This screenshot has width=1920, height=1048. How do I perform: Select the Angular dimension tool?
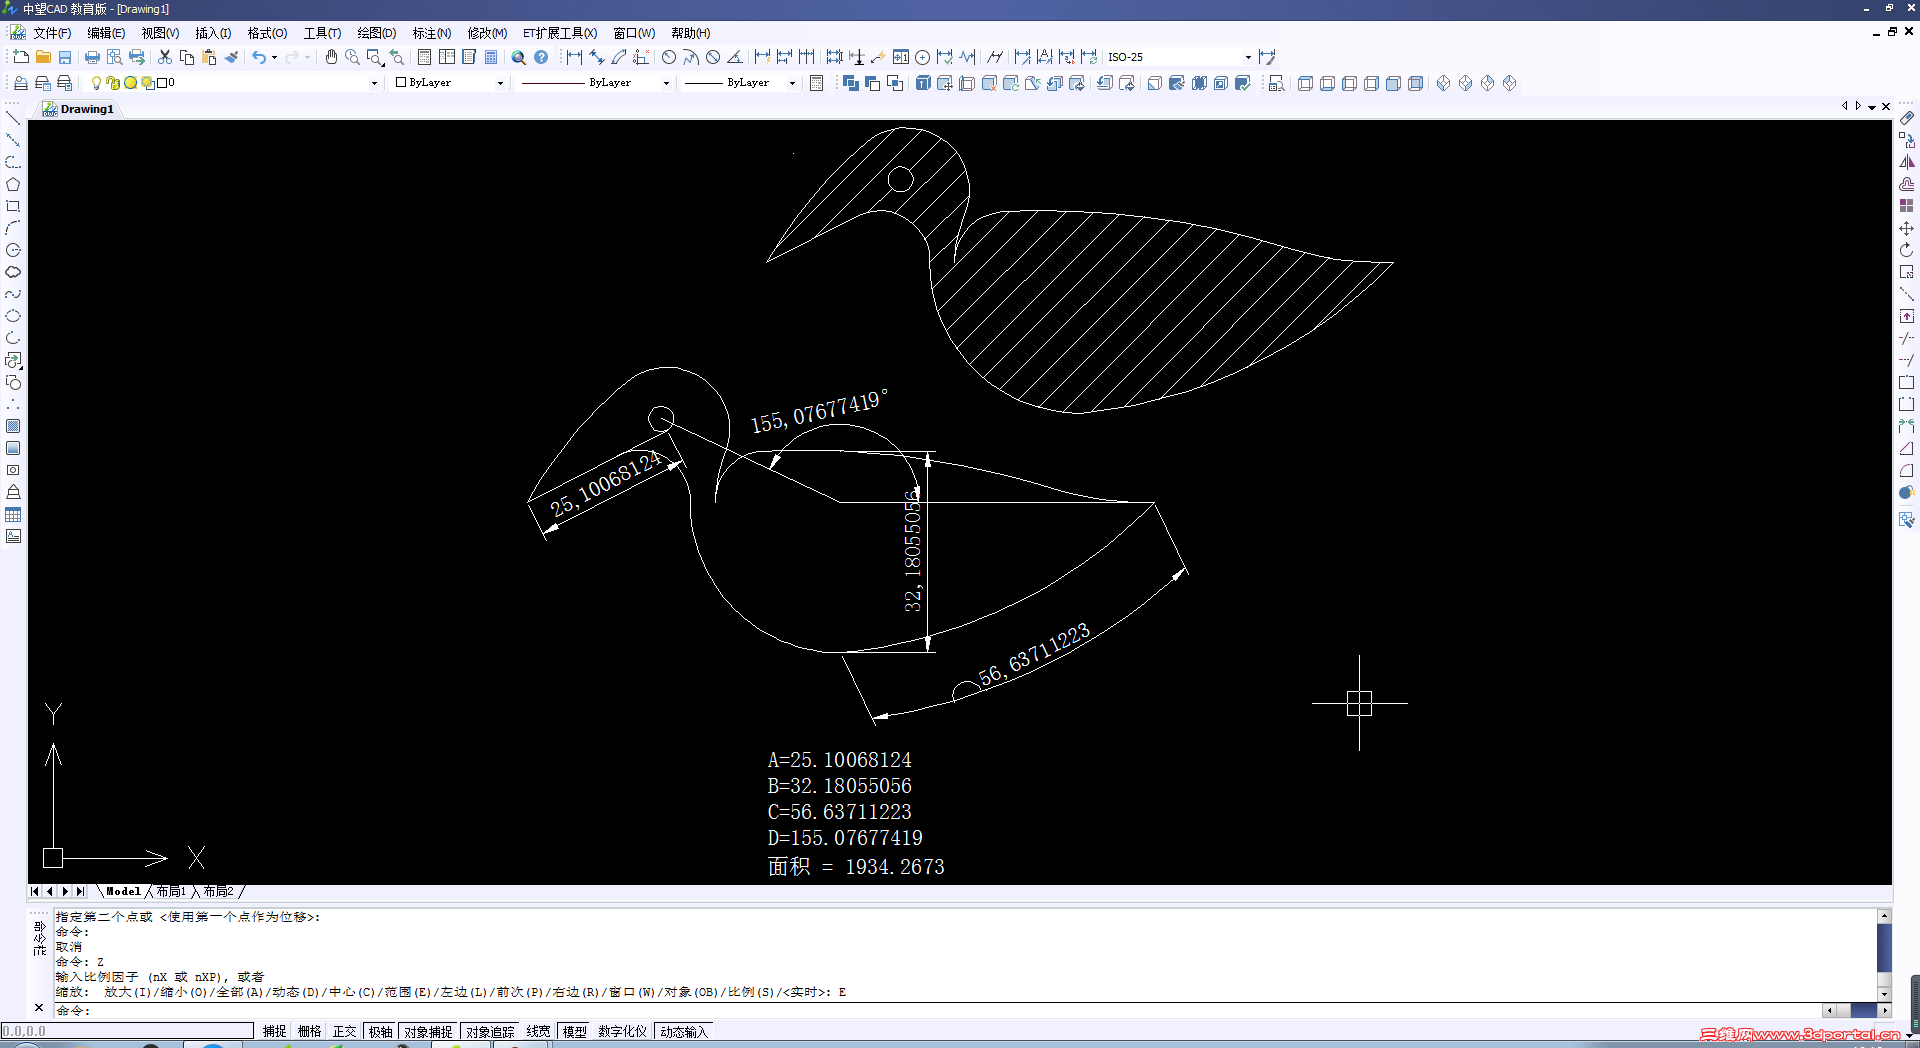735,57
